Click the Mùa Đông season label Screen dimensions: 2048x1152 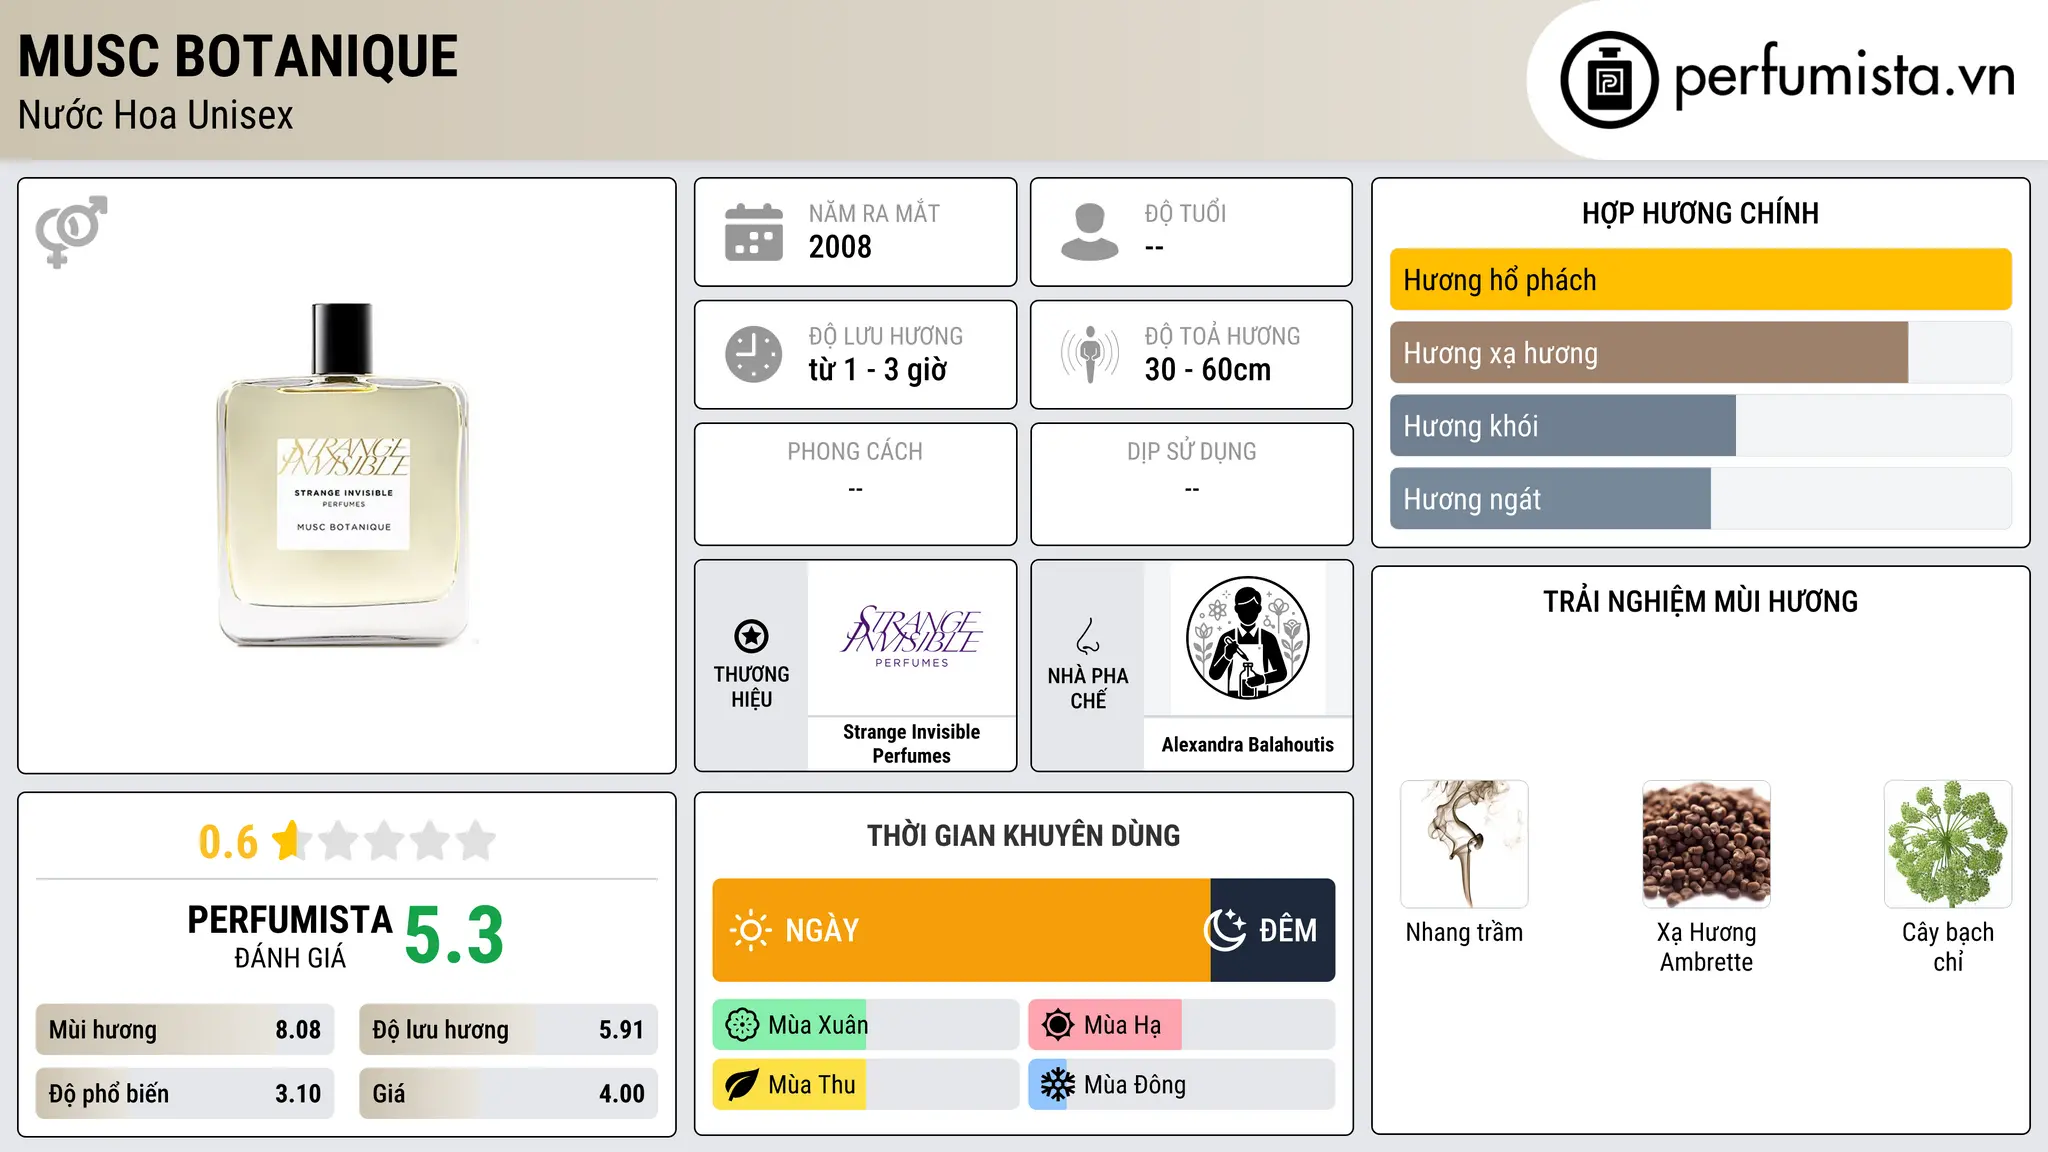pyautogui.click(x=1135, y=1085)
